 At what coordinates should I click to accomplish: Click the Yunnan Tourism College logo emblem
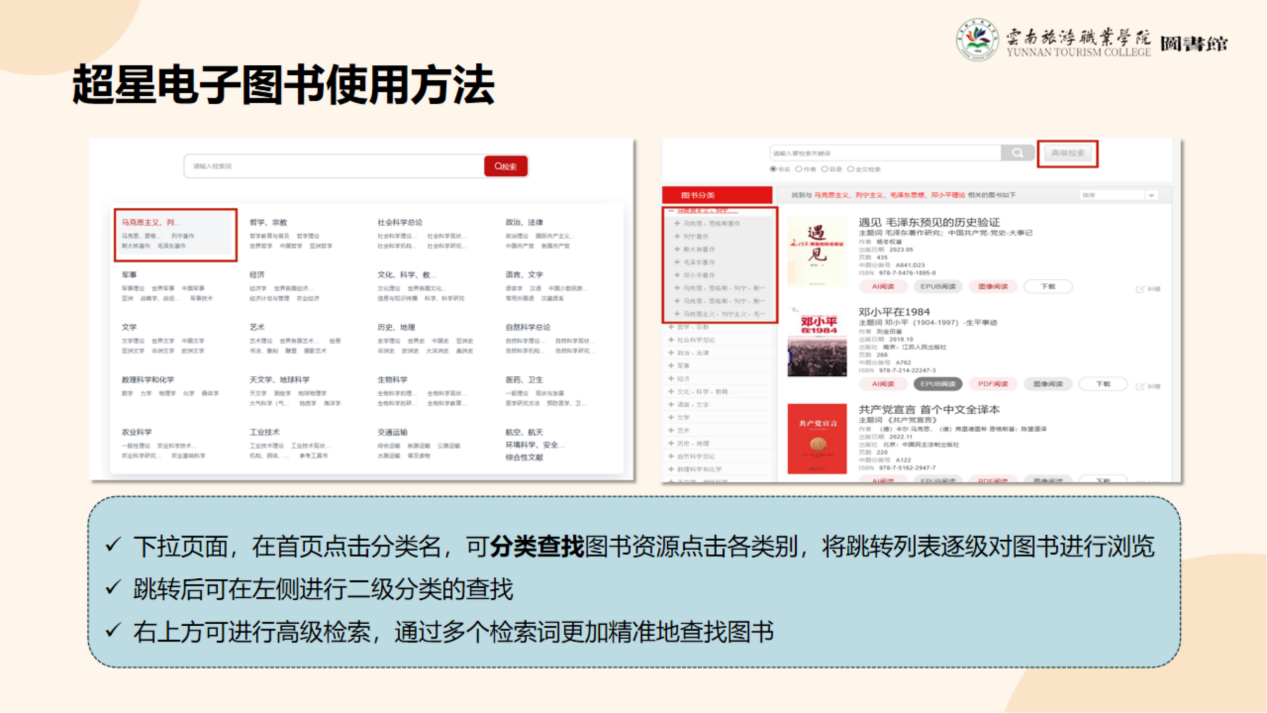(977, 41)
